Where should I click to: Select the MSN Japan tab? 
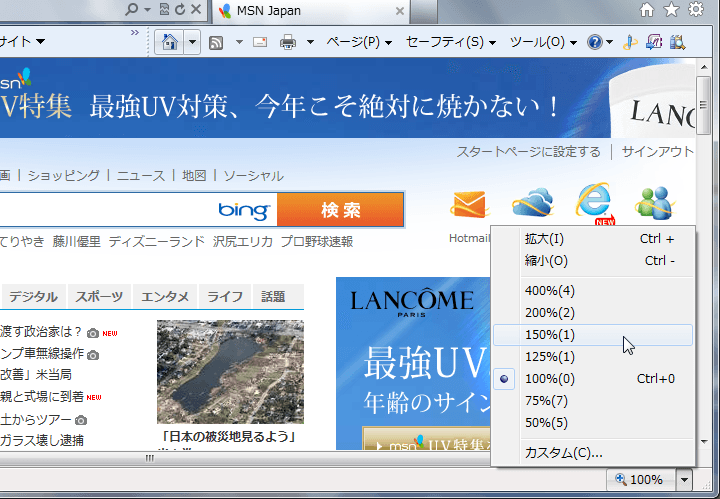pyautogui.click(x=310, y=11)
